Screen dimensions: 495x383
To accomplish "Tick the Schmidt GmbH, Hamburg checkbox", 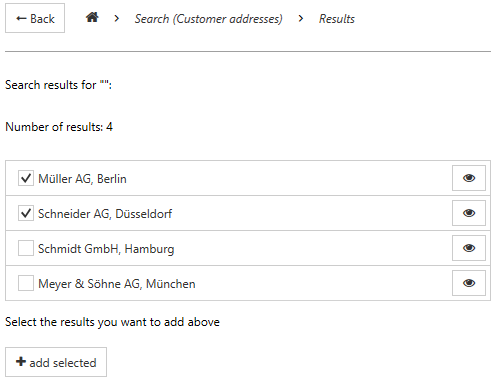I will (26, 248).
